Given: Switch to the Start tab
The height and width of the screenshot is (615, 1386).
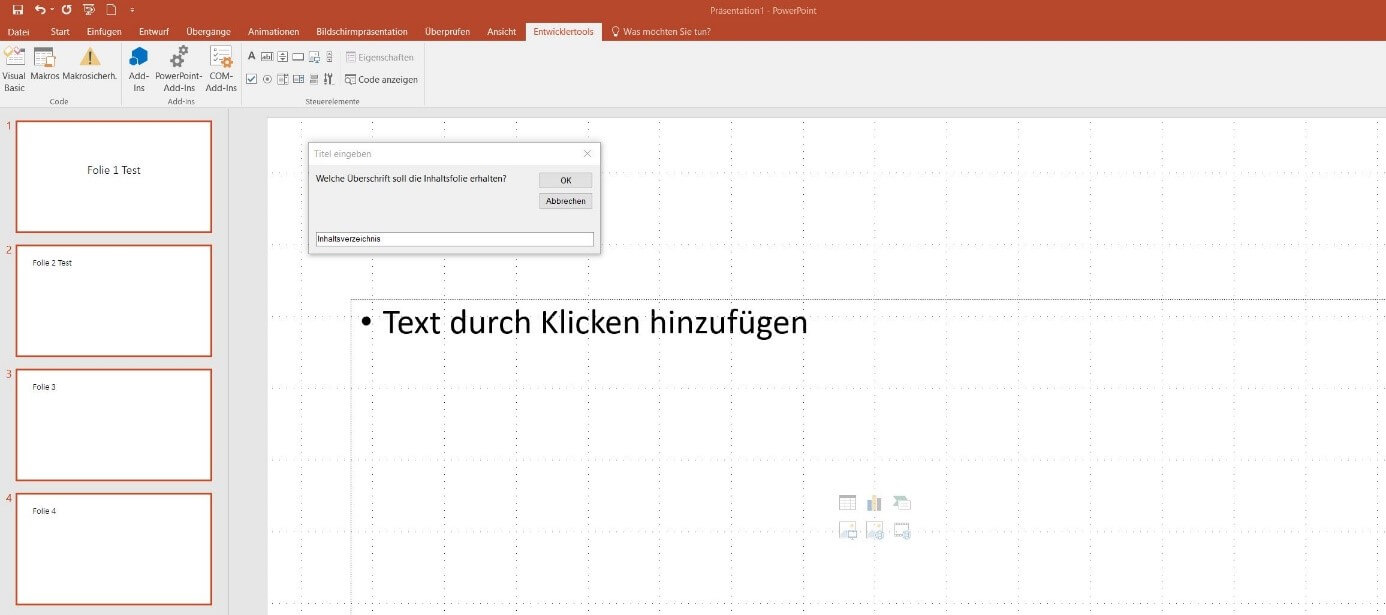Looking at the screenshot, I should click(60, 32).
